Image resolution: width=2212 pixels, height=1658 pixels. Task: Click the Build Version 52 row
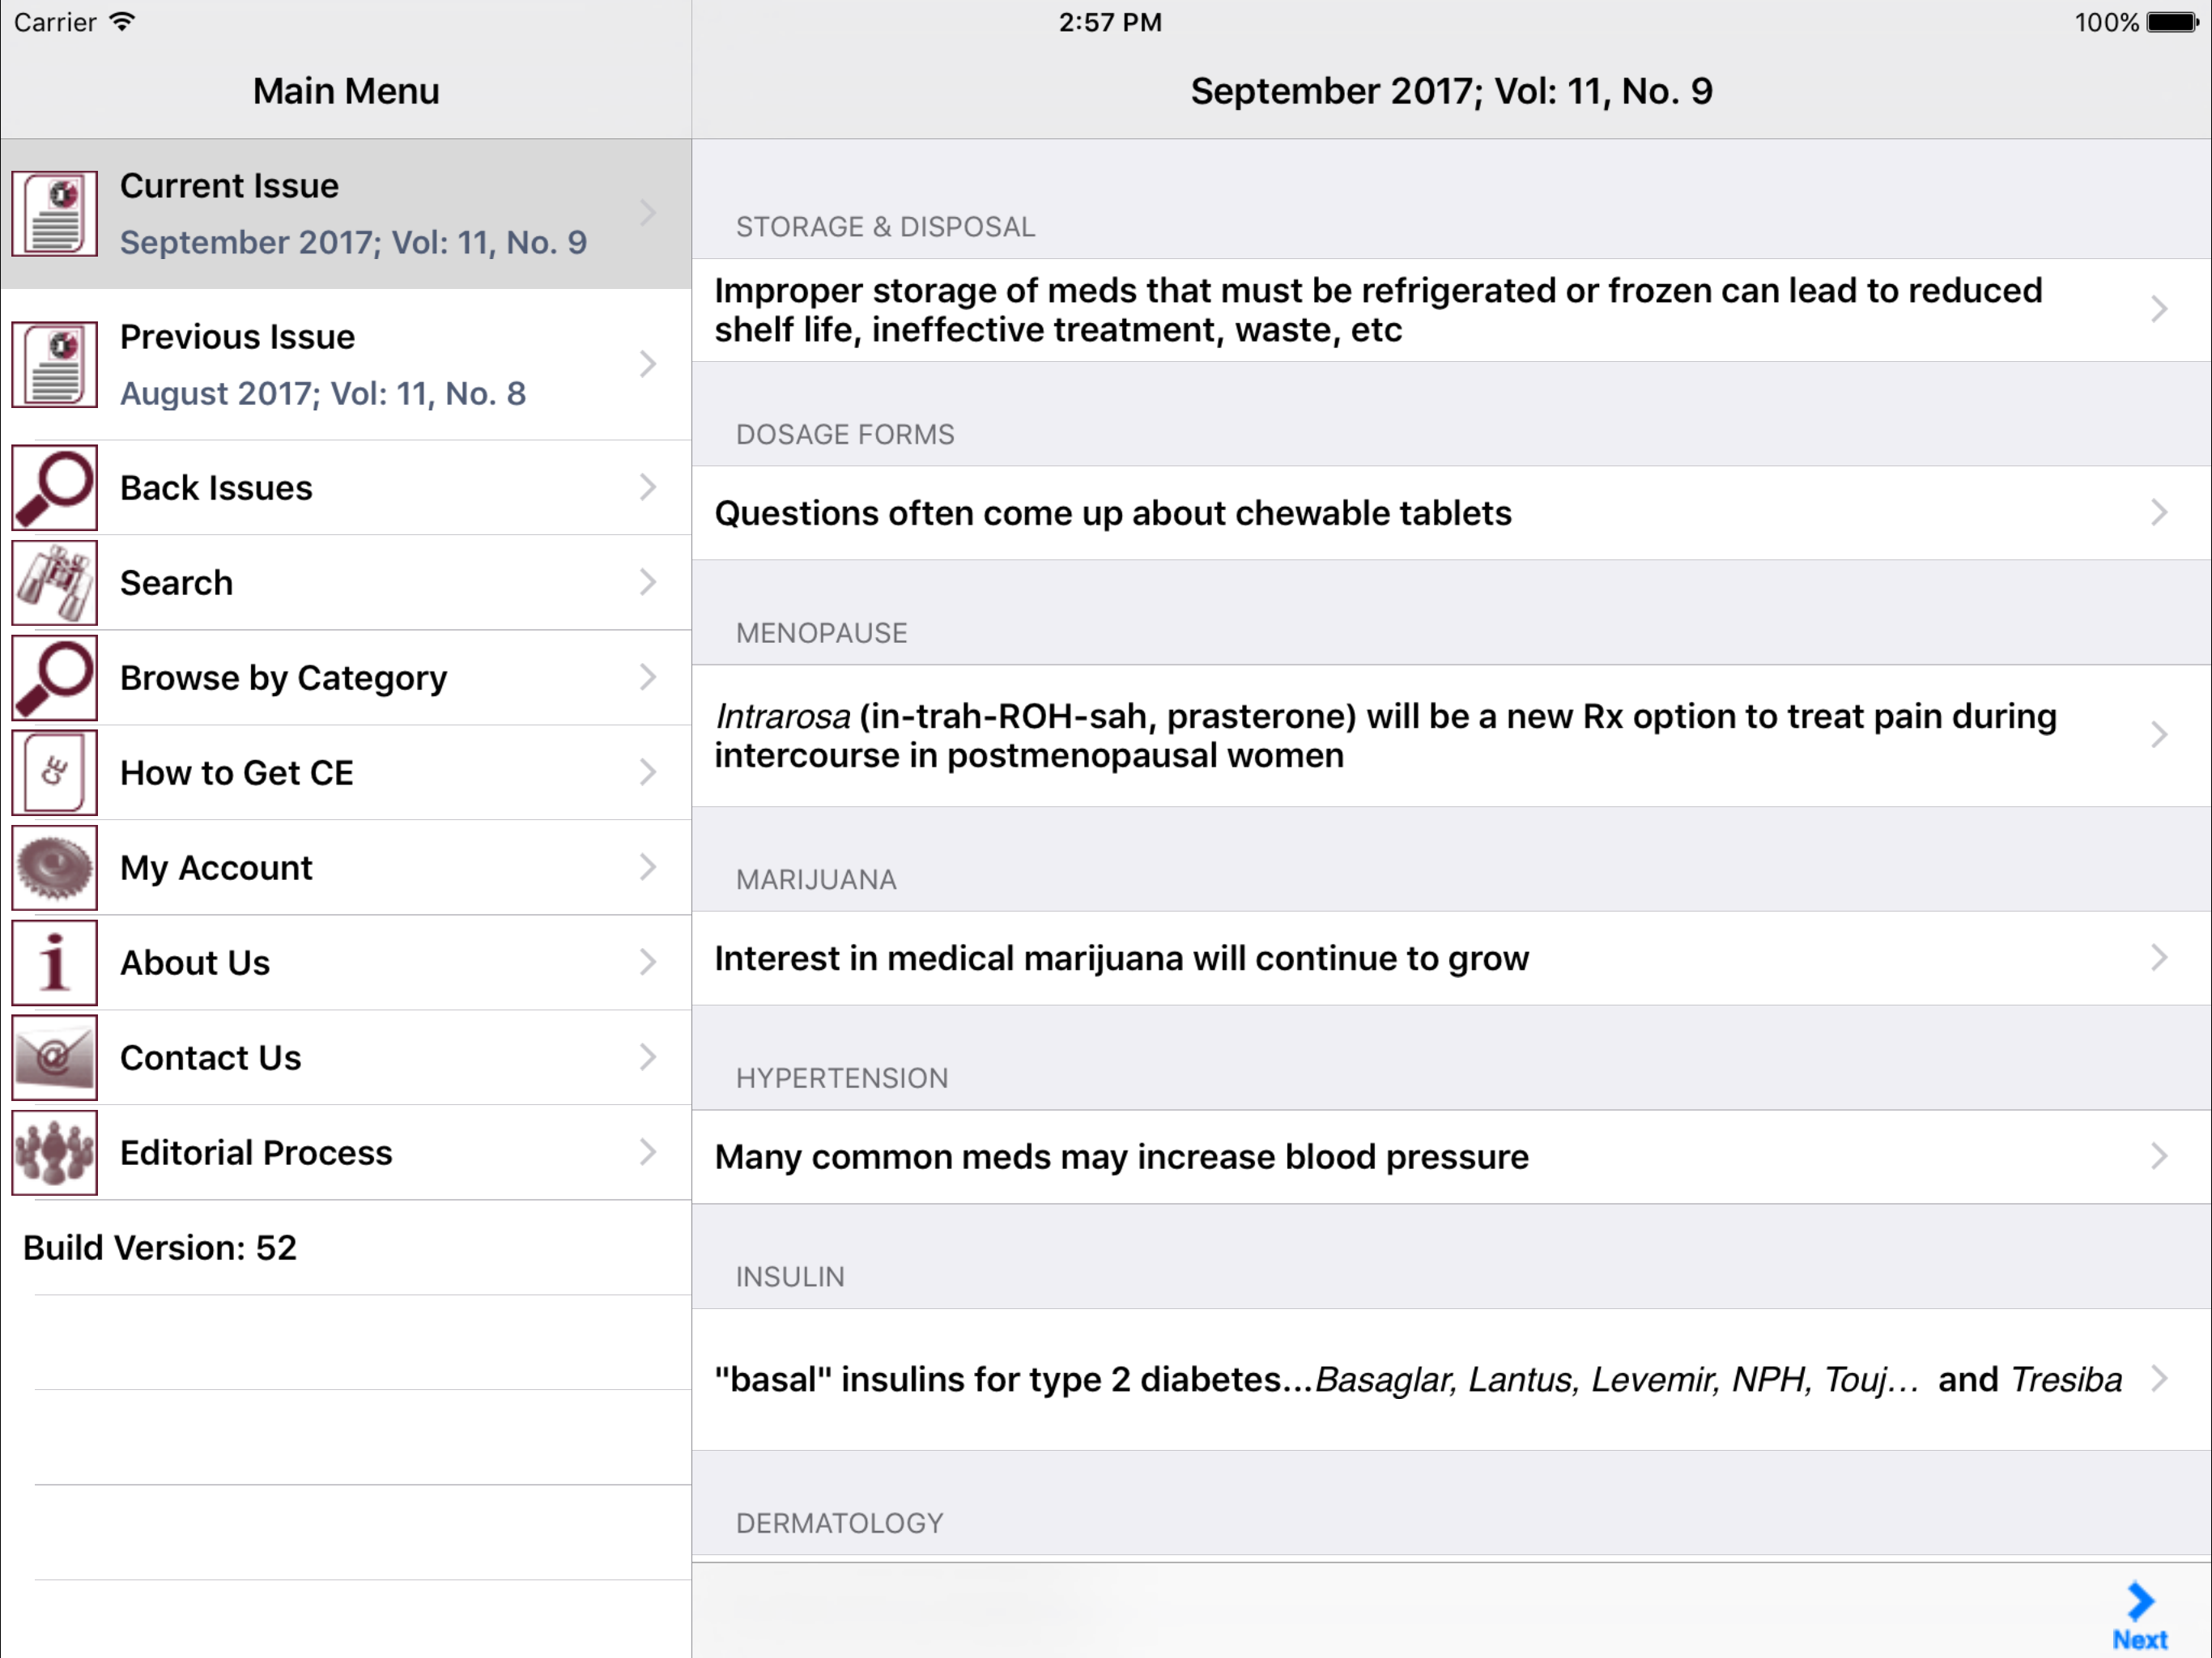[x=160, y=1248]
